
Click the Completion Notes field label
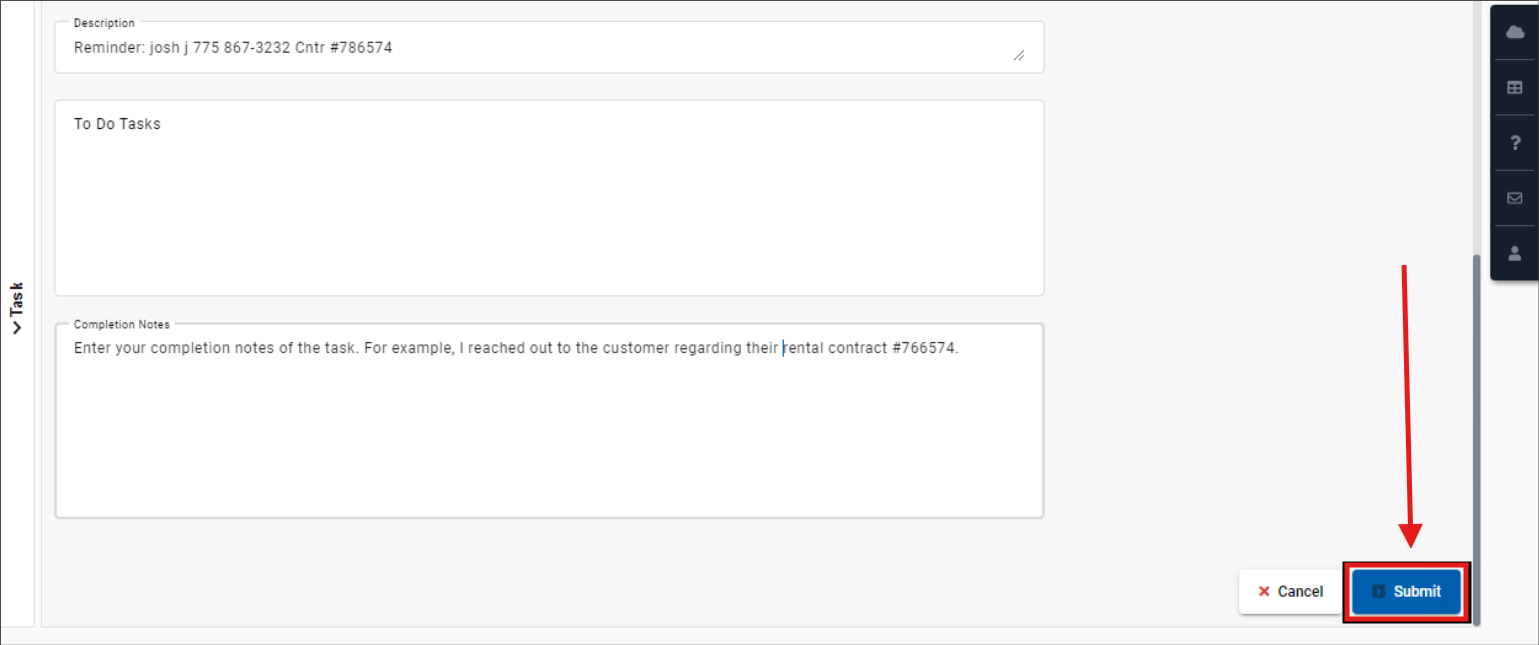(x=122, y=324)
